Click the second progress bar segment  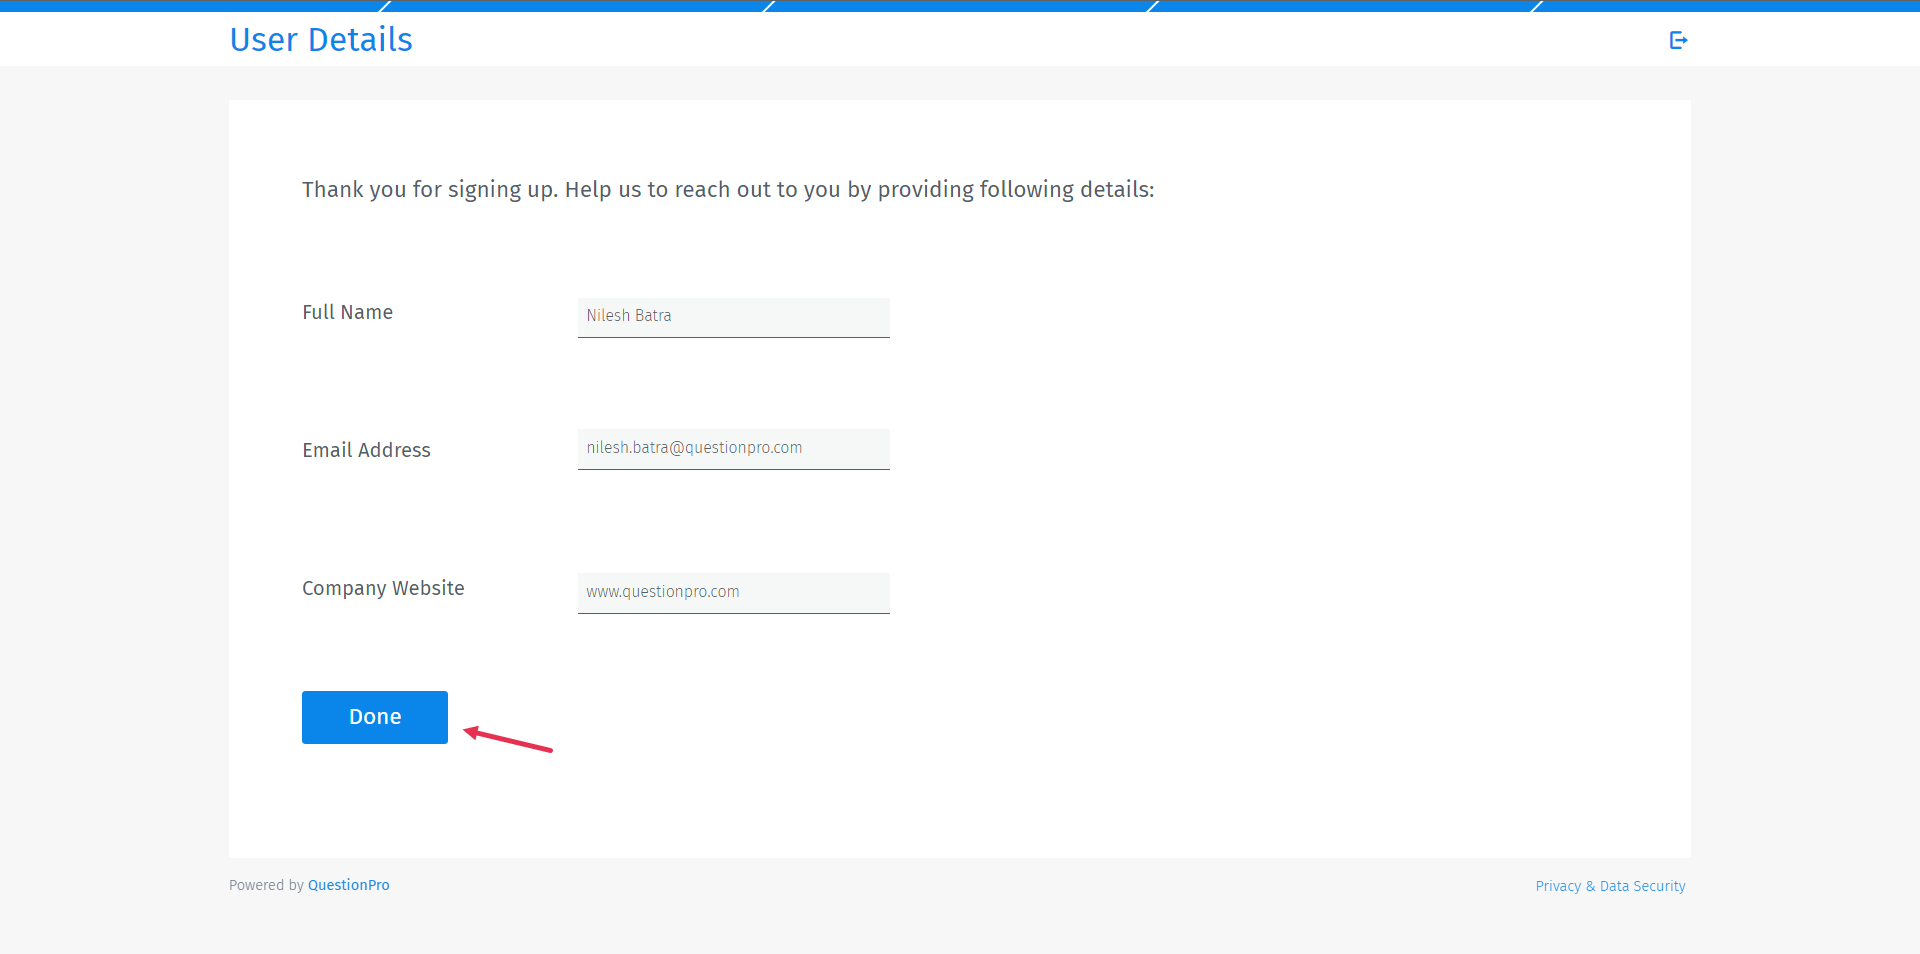[x=575, y=5]
